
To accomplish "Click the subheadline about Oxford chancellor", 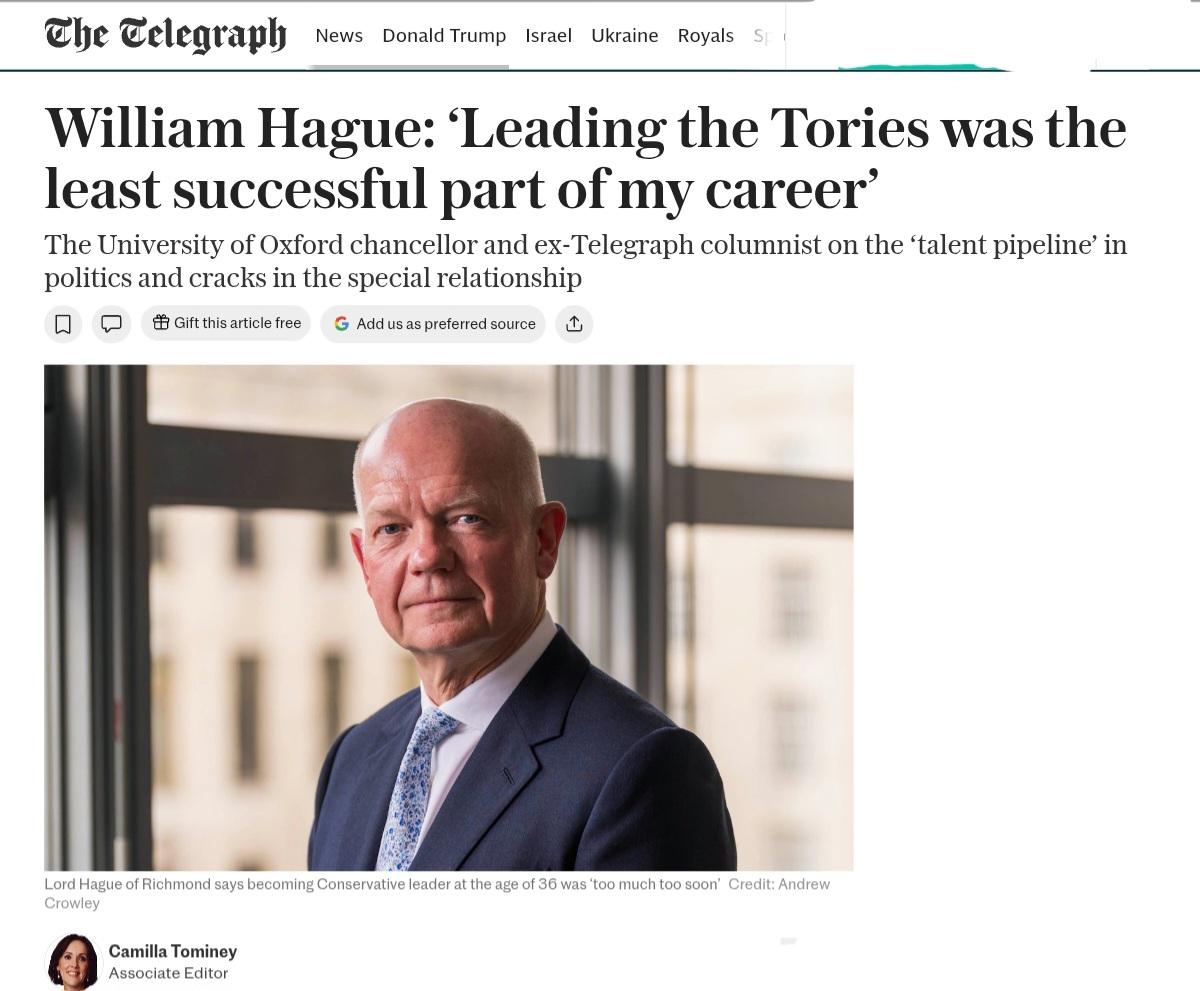I will coord(585,261).
